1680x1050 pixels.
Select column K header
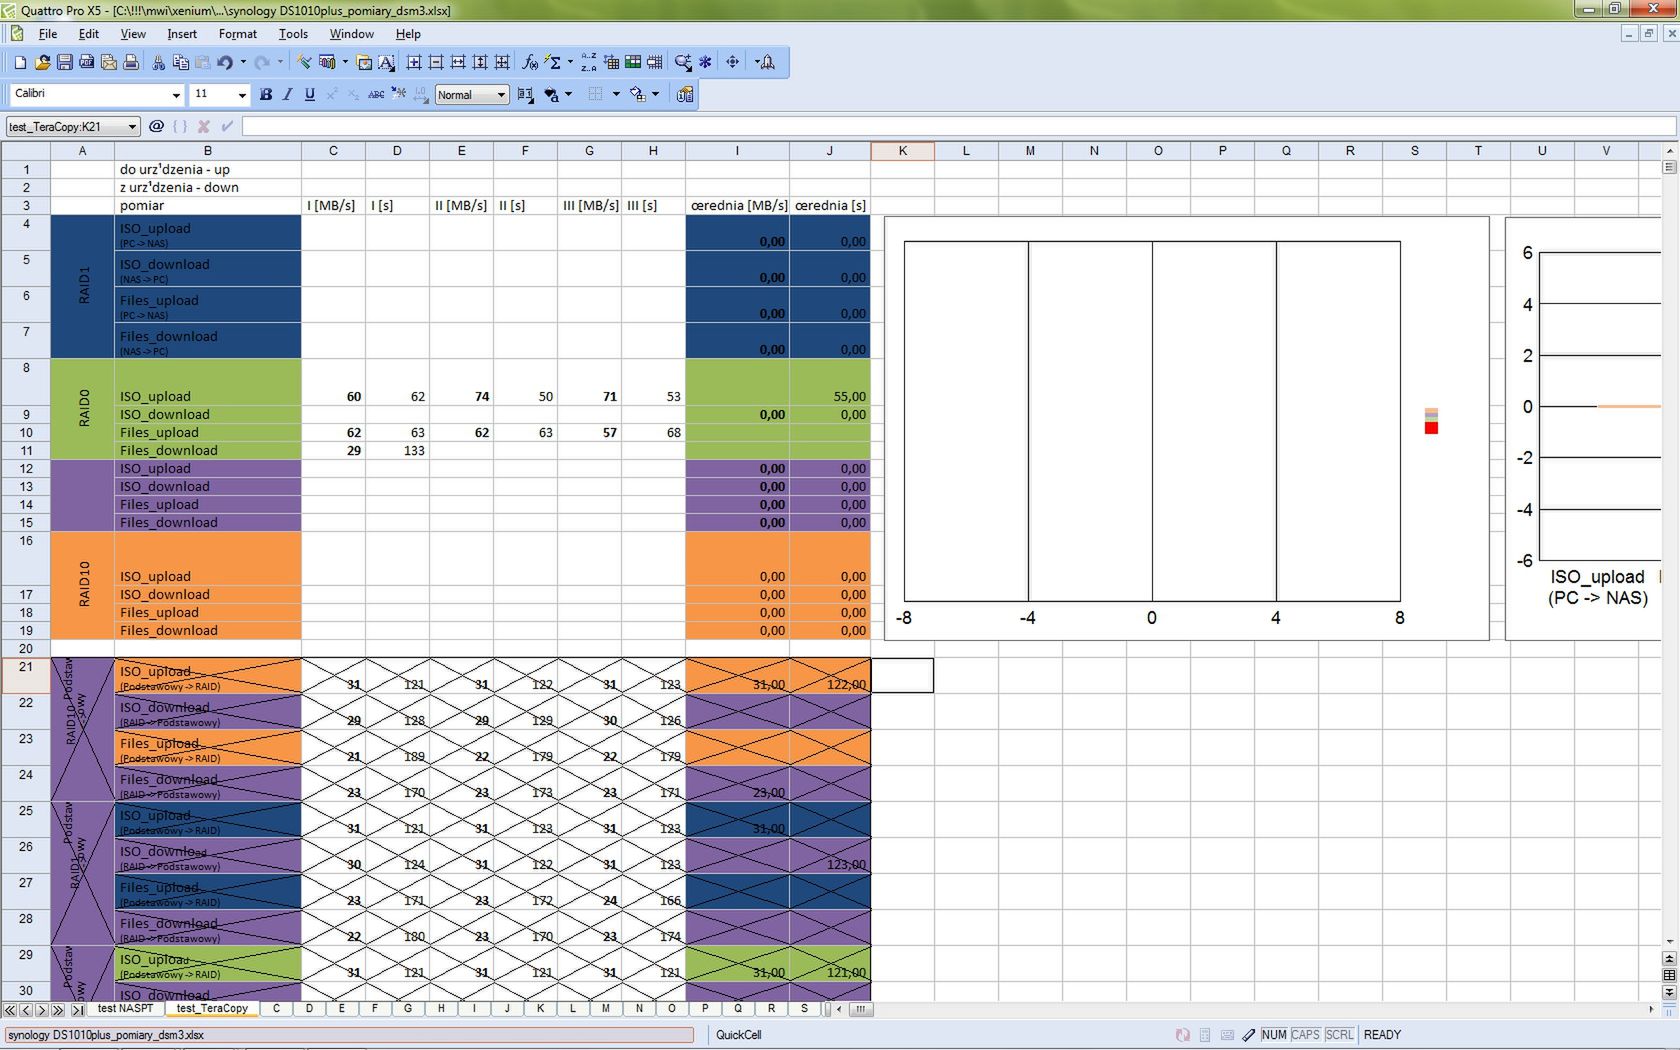[902, 151]
